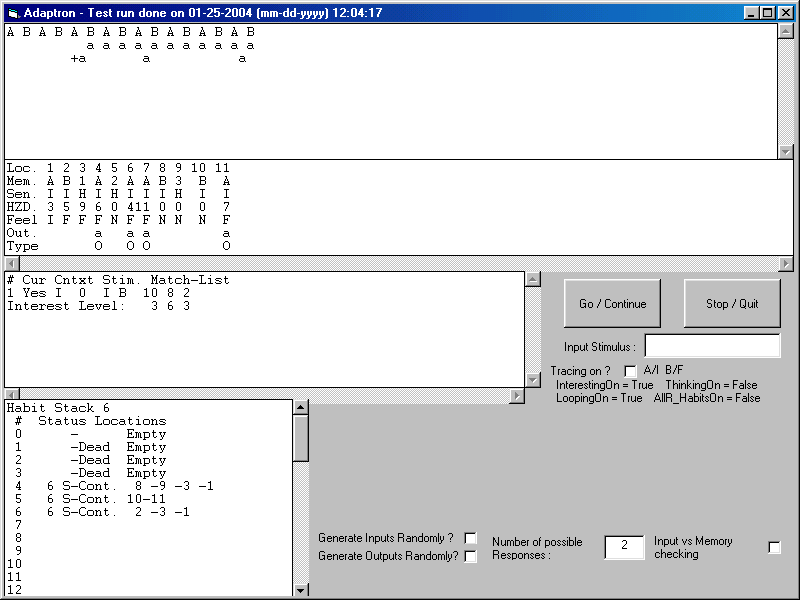Screen dimensions: 800x600
Task: Tick the Input vs Memory checking checkbox
Action: point(774,547)
